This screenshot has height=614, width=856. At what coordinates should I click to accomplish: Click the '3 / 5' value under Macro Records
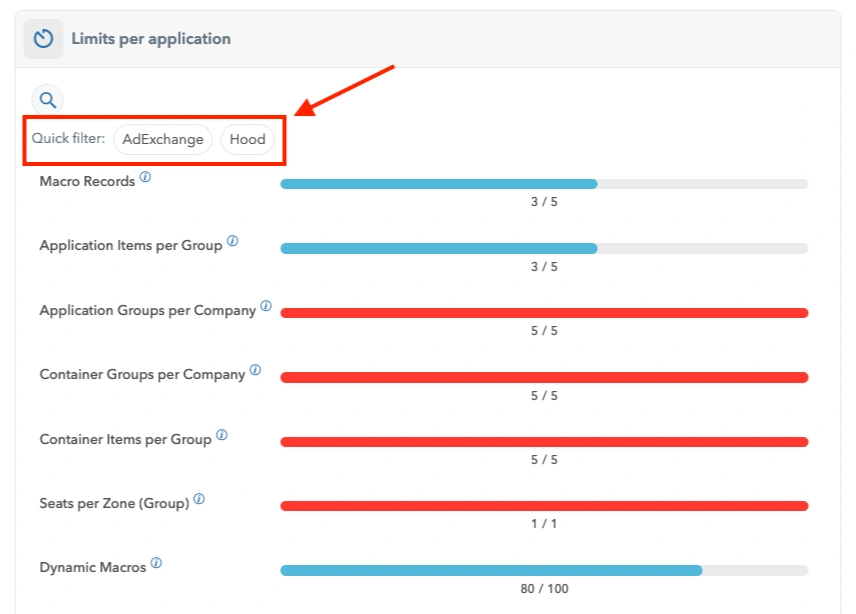(544, 202)
